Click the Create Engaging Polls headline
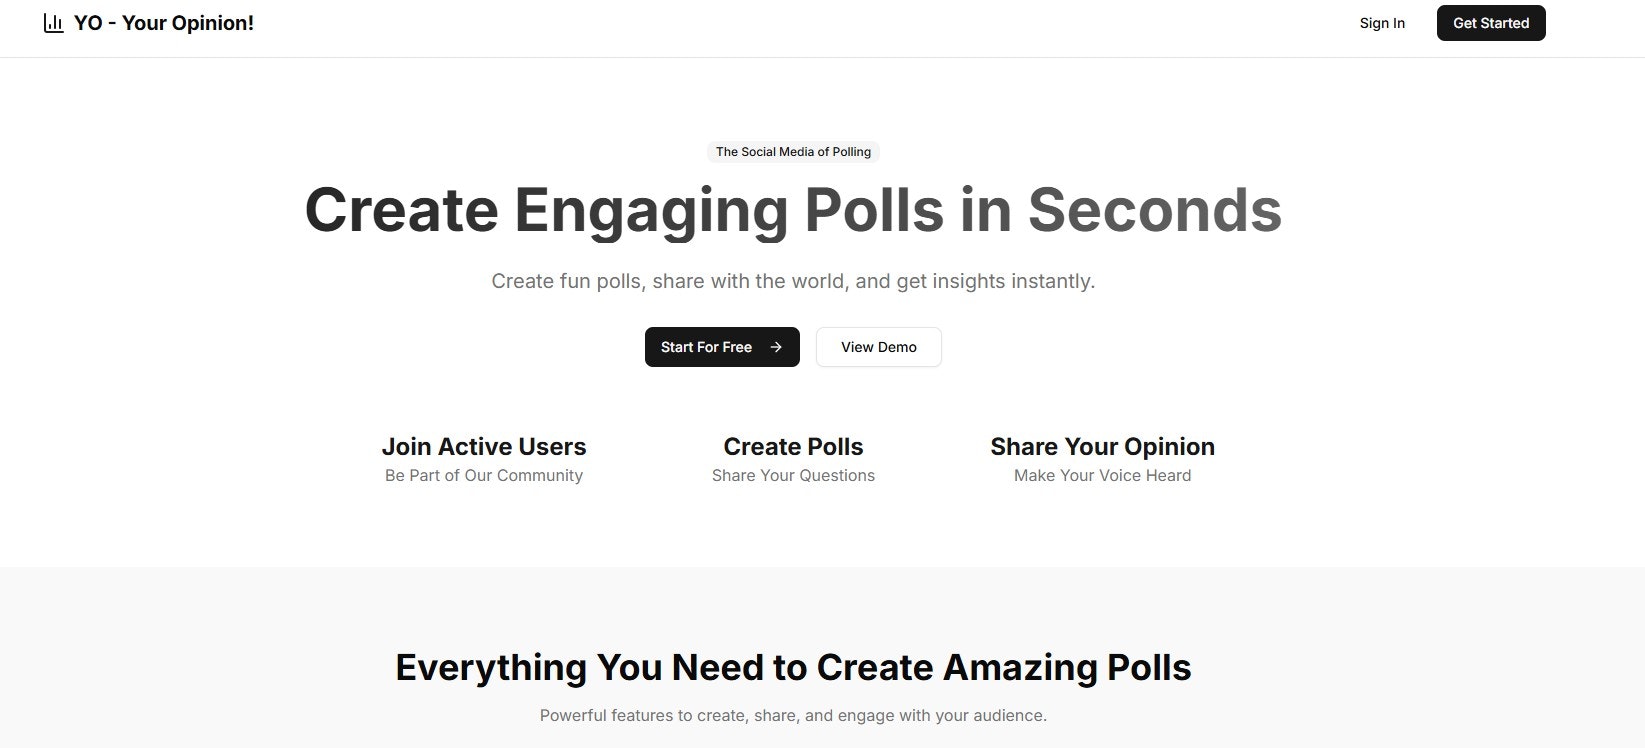The width and height of the screenshot is (1645, 748). (x=793, y=209)
